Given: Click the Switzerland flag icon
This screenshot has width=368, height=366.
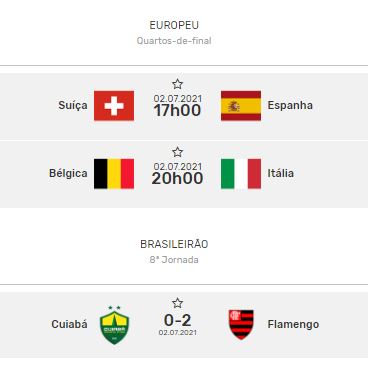Looking at the screenshot, I should pyautogui.click(x=114, y=106).
